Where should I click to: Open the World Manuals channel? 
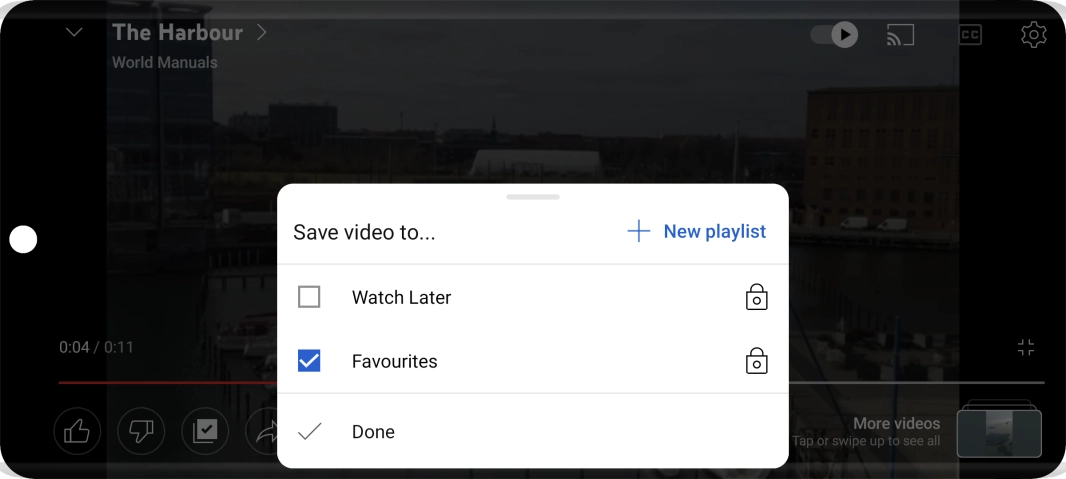(165, 63)
